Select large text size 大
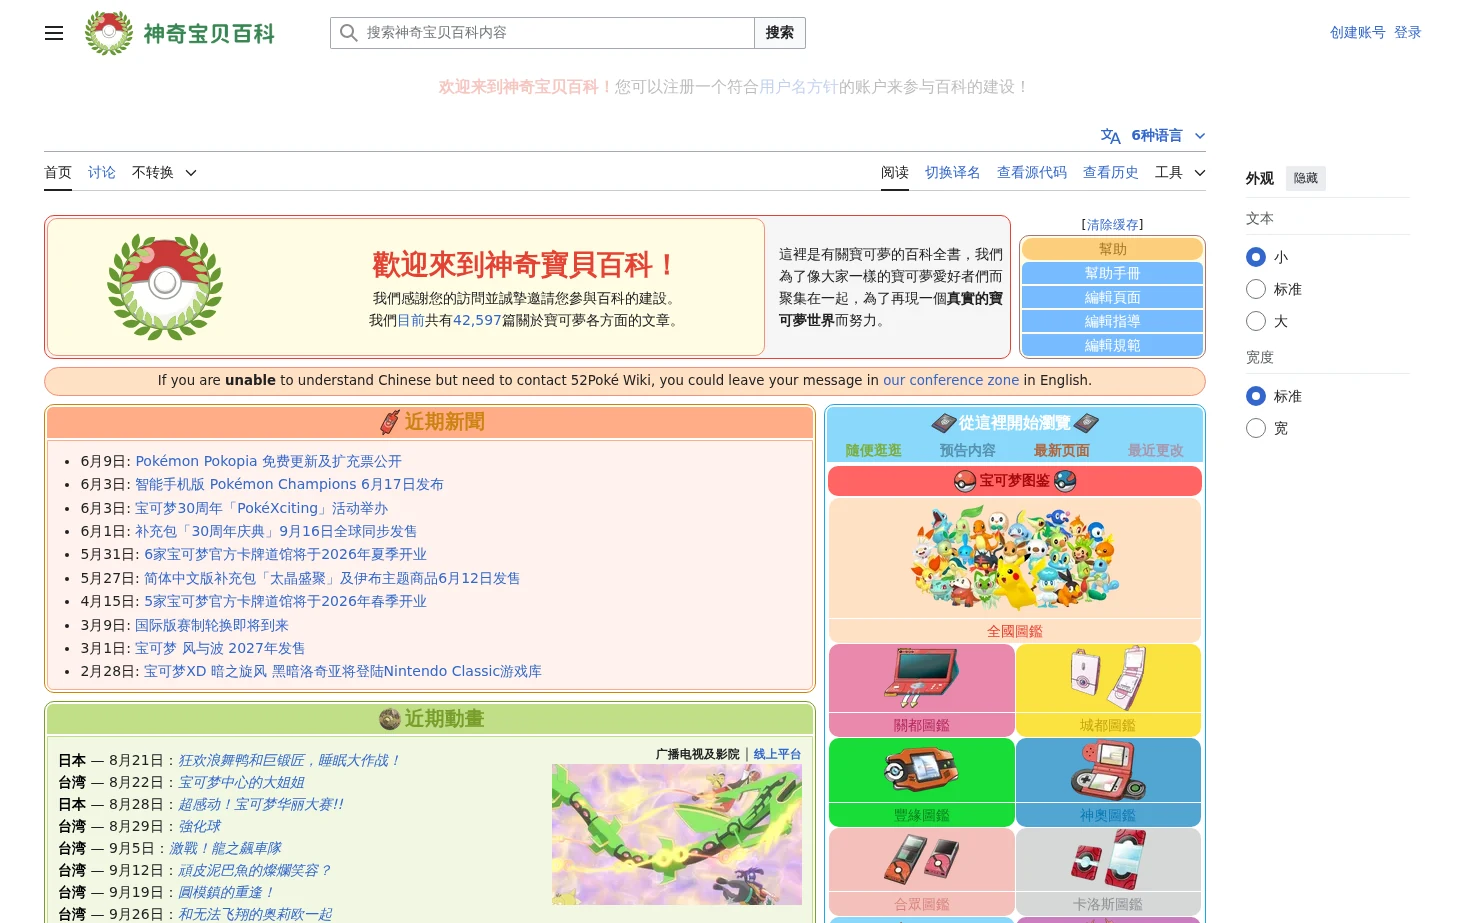 [1256, 321]
